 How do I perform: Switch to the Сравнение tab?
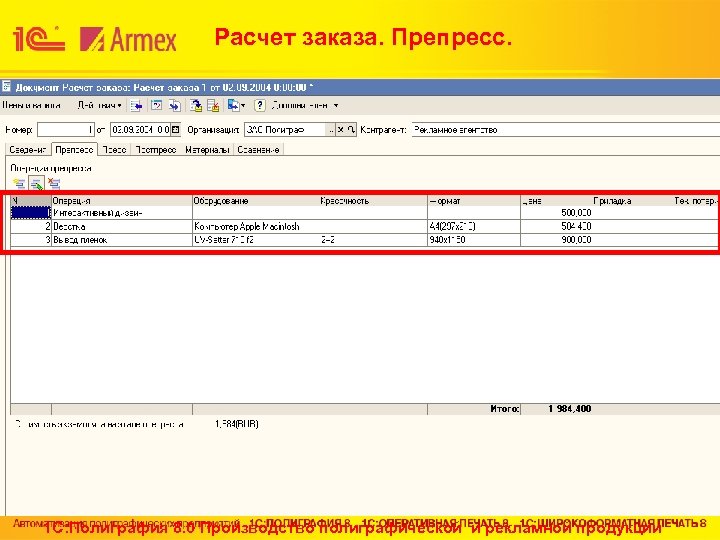coord(258,150)
